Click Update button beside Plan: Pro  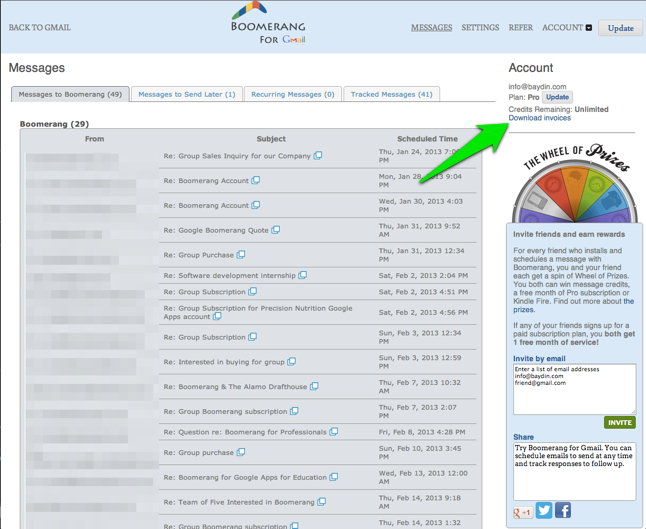pyautogui.click(x=557, y=97)
